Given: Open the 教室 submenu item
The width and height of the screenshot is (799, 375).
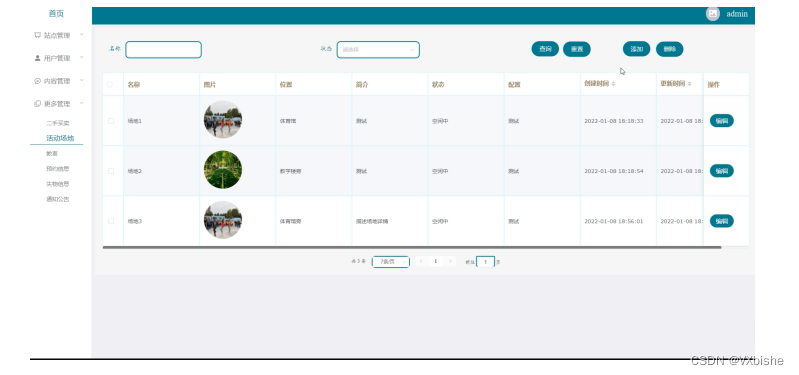Looking at the screenshot, I should click(x=52, y=153).
